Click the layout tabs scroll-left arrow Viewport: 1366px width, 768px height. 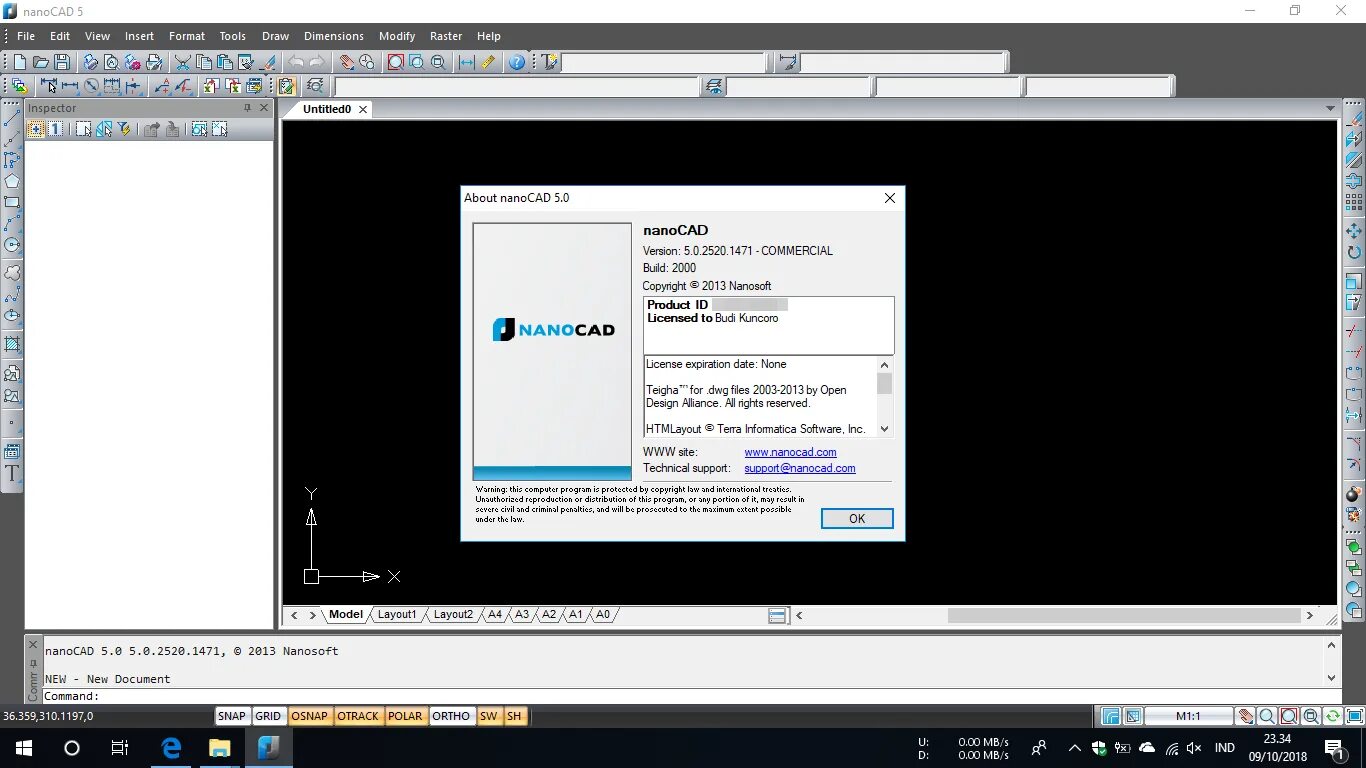coord(294,615)
